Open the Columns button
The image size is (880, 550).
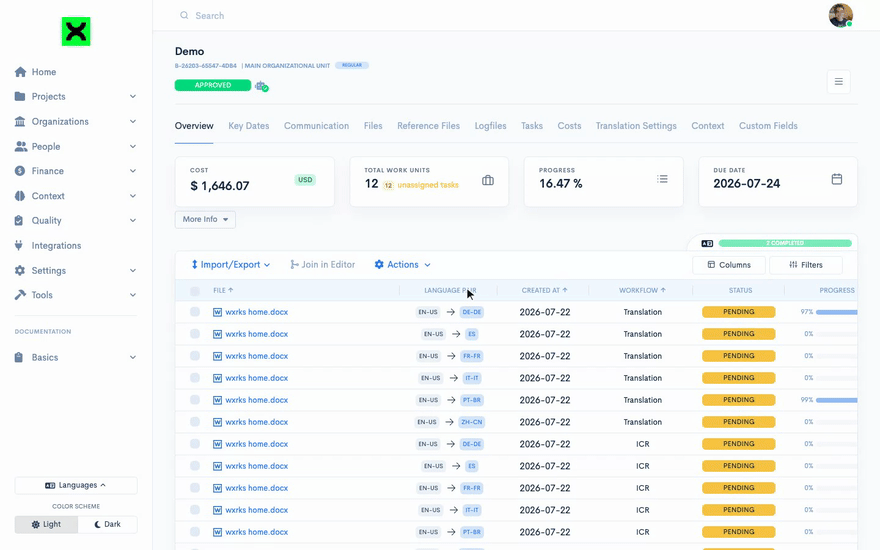[x=728, y=265]
